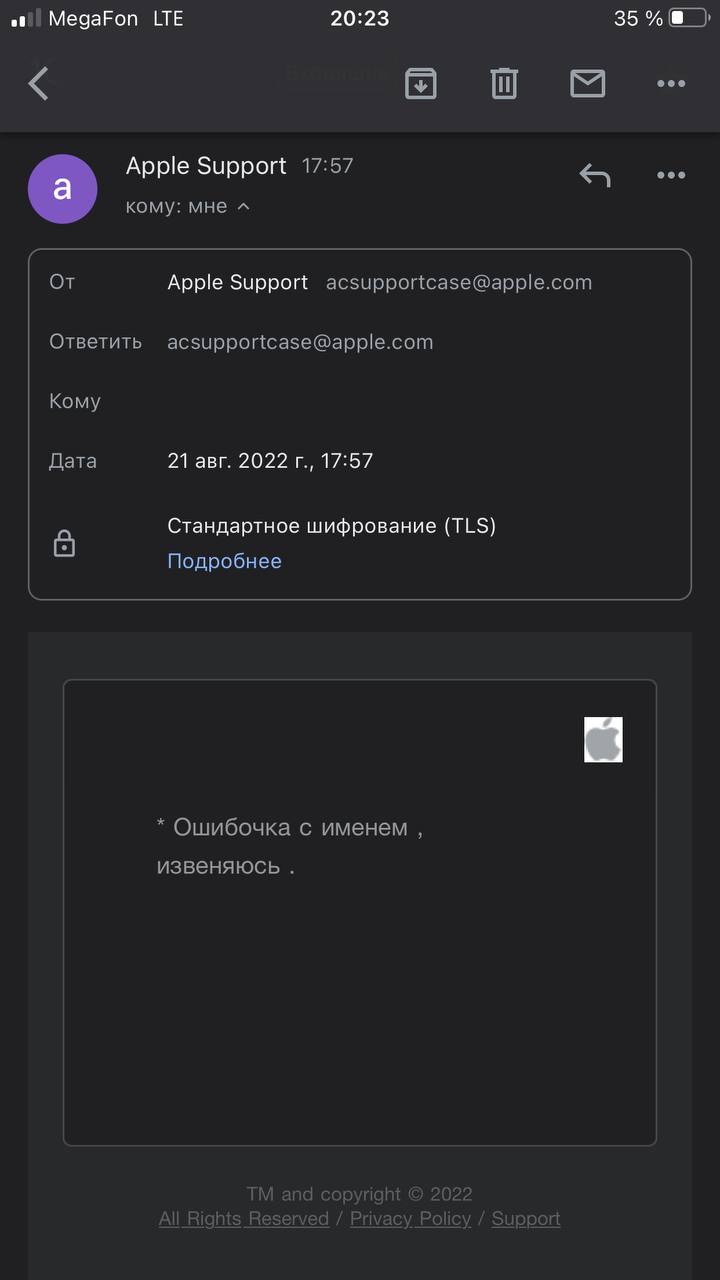Archive this email with the archive icon
This screenshot has height=1280, width=720.
tap(421, 84)
